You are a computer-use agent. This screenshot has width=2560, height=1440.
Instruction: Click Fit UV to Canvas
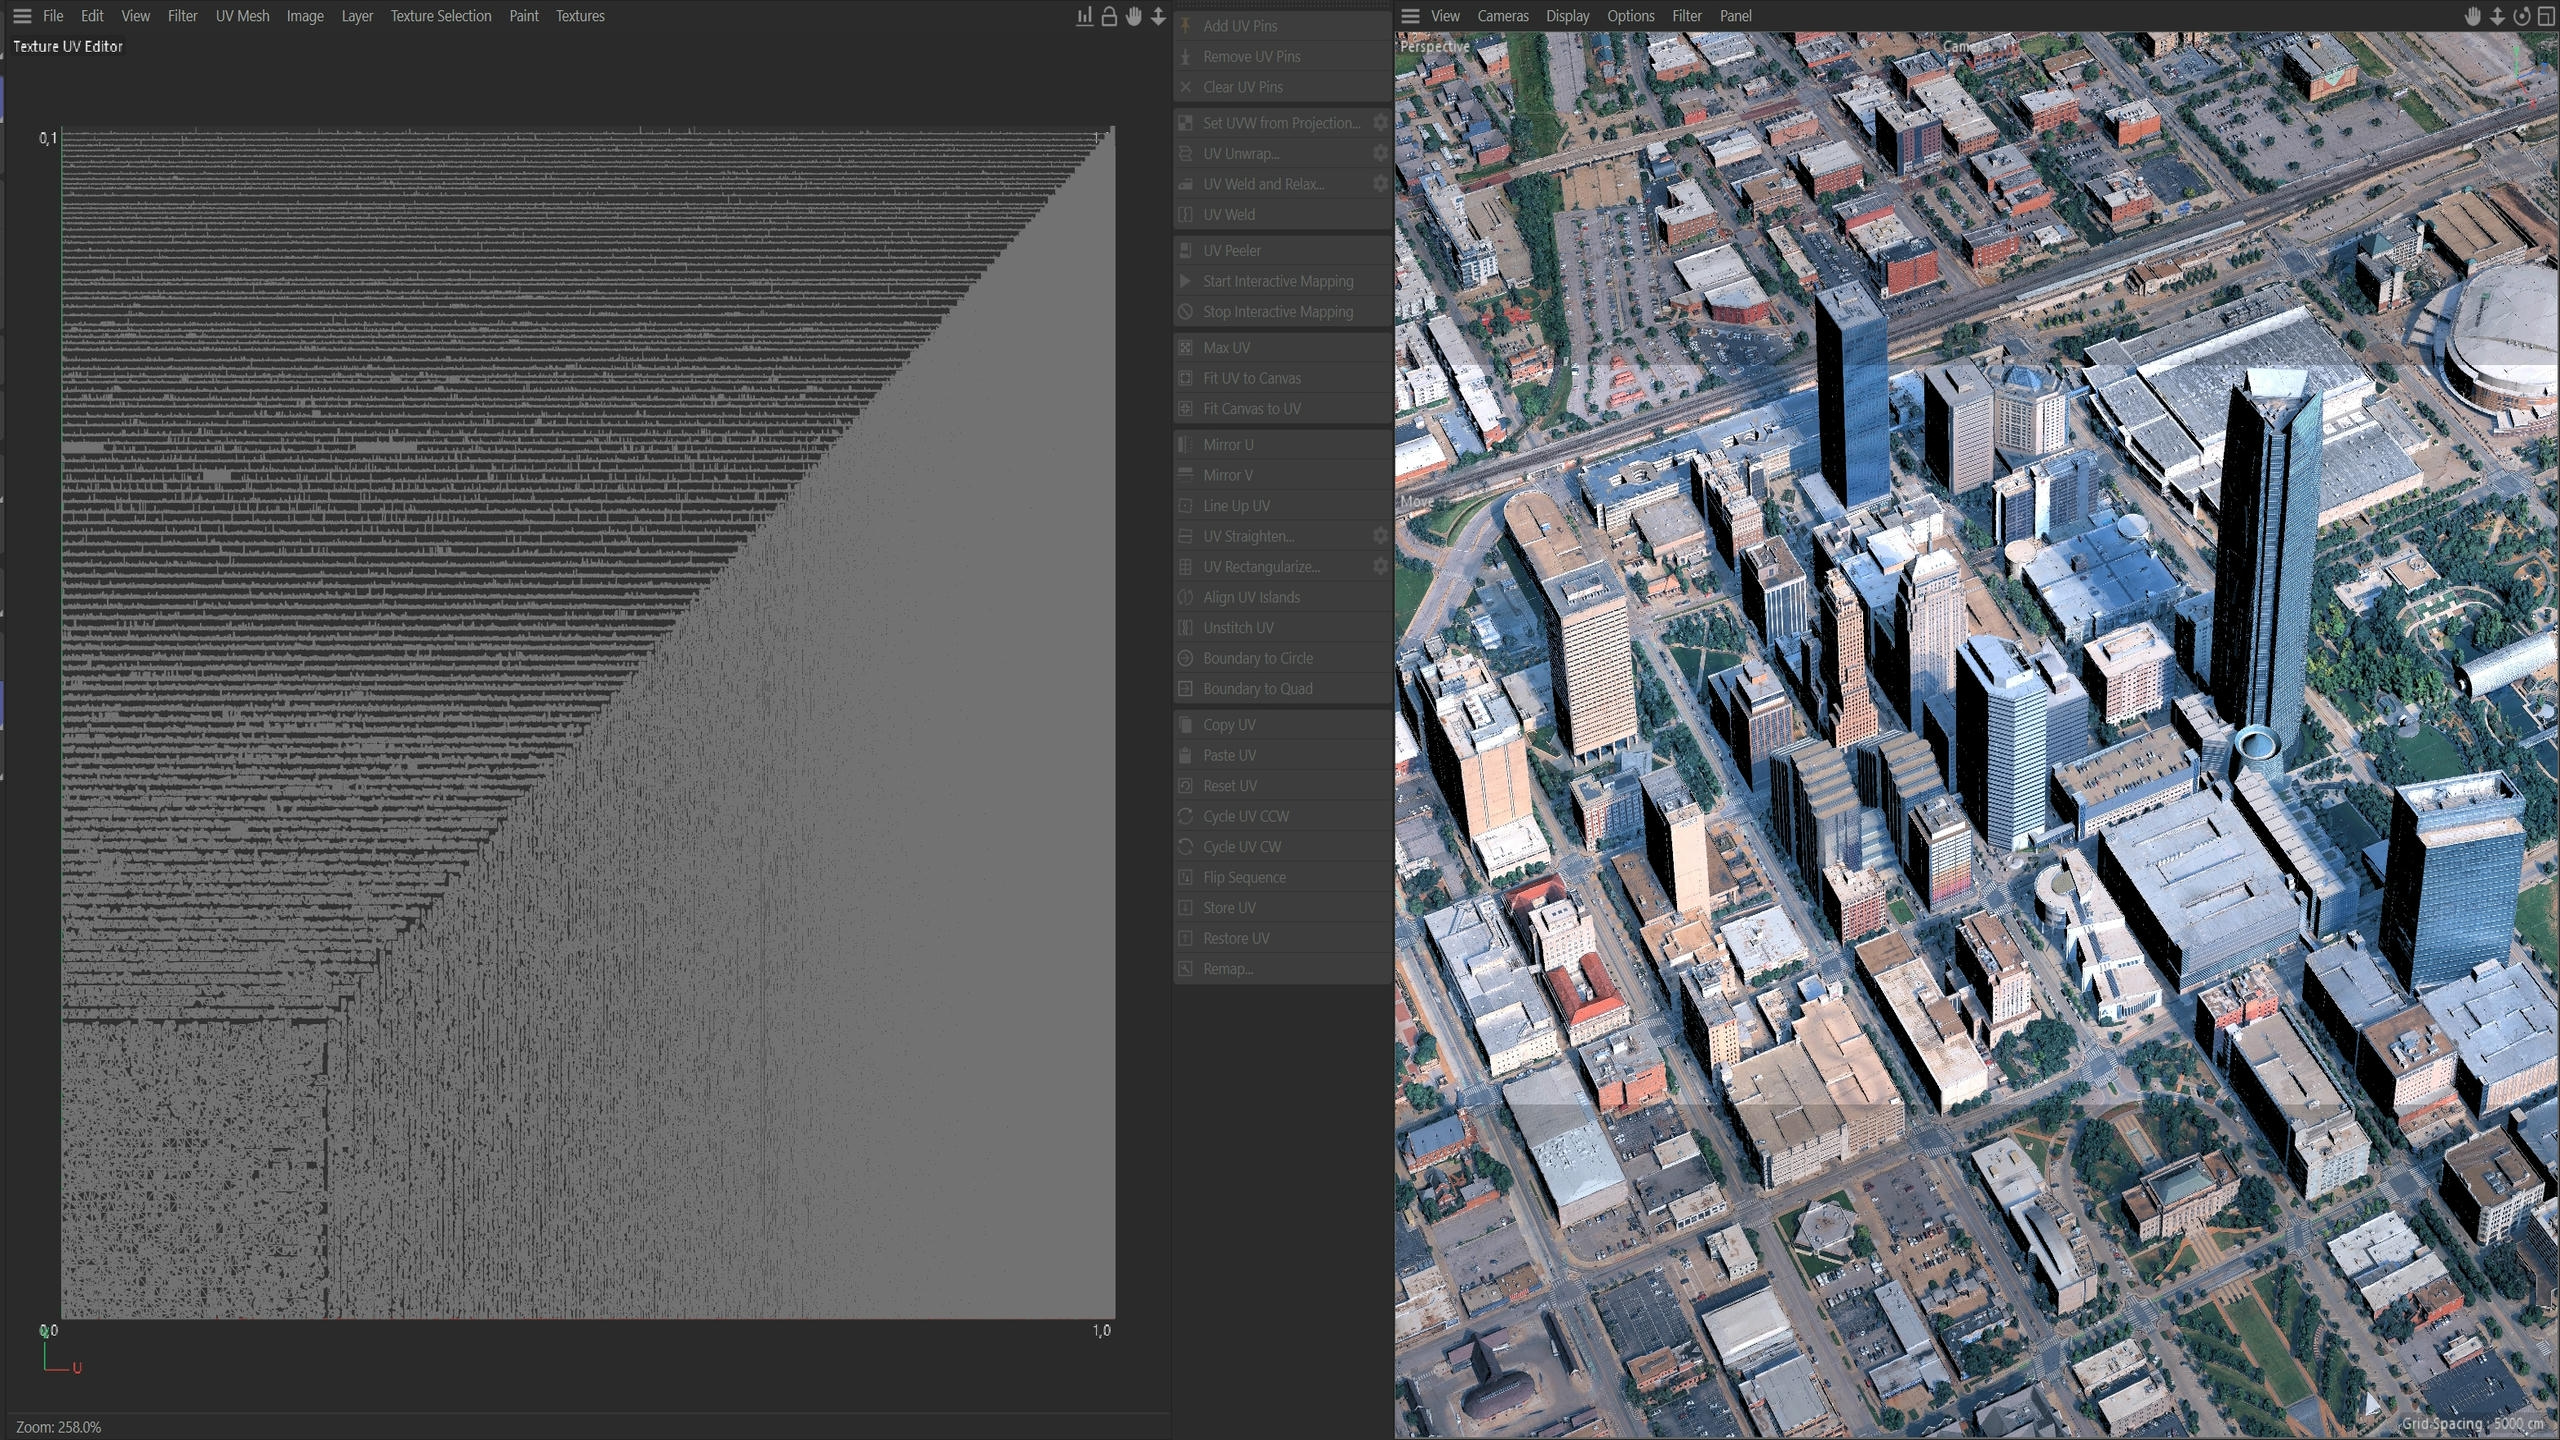1281,378
